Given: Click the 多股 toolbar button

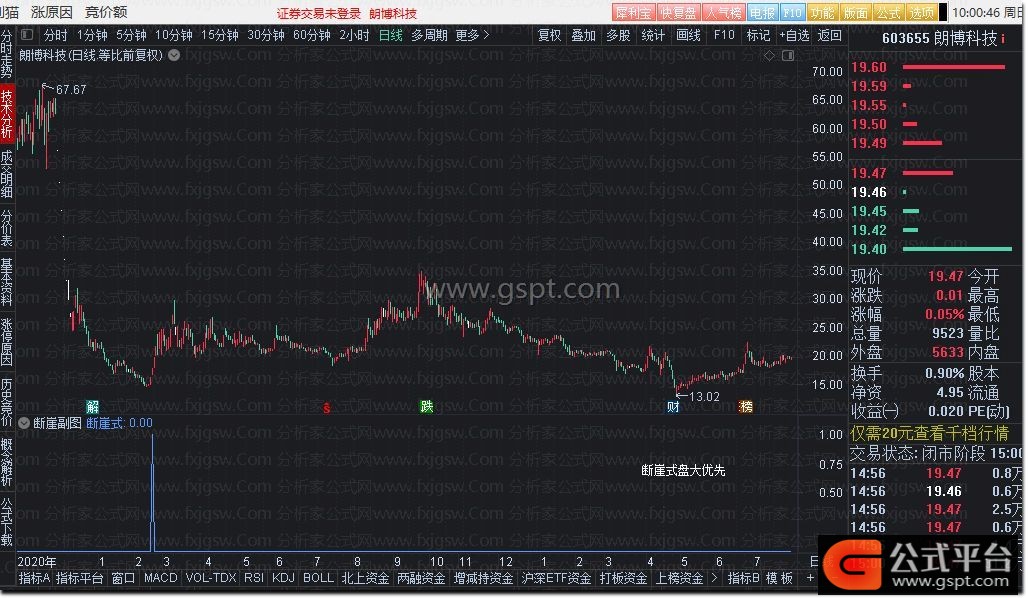Looking at the screenshot, I should coord(618,35).
